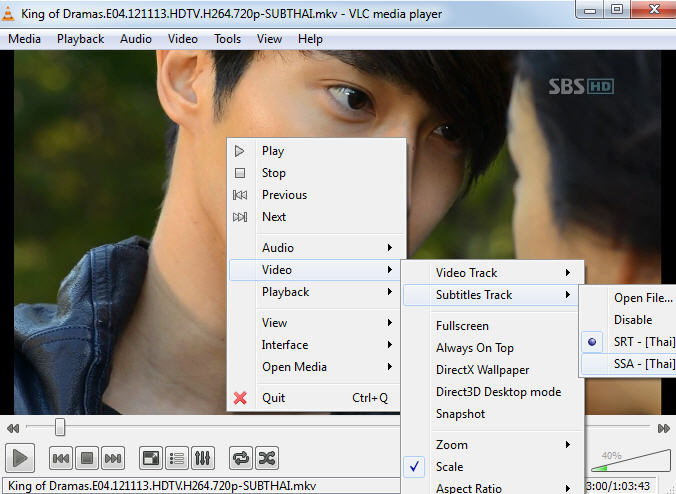Click the previous icon in context menu
Image resolution: width=676 pixels, height=494 pixels.
pos(240,195)
